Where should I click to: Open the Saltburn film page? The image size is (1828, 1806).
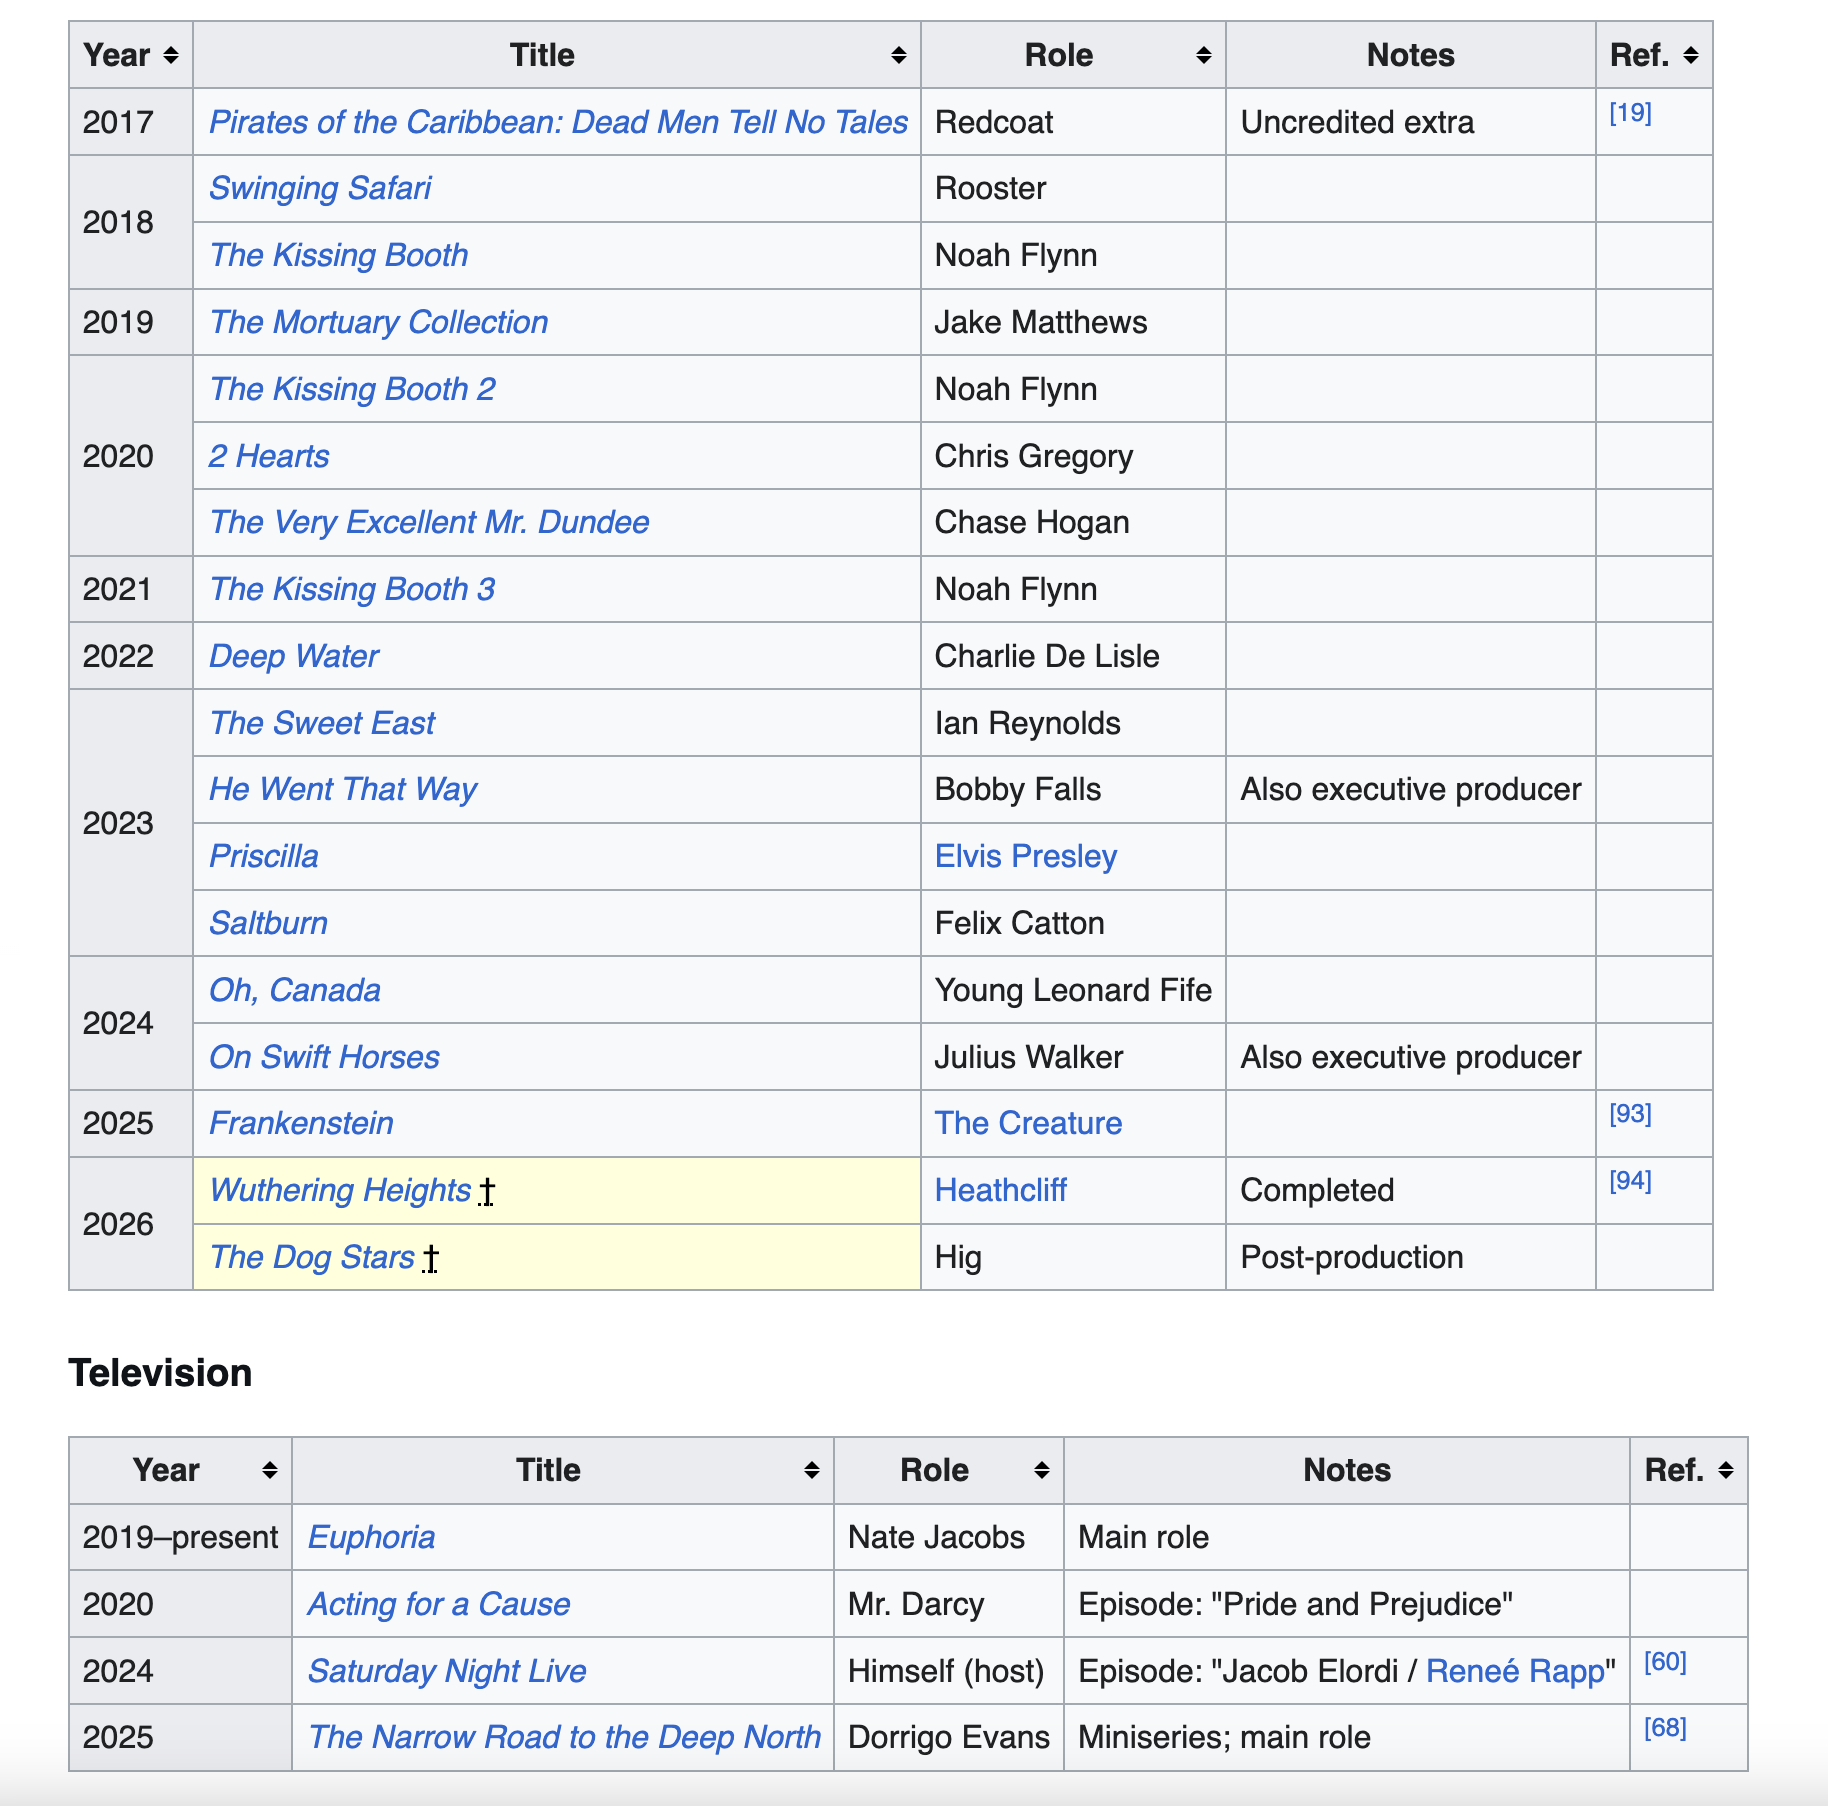click(268, 923)
